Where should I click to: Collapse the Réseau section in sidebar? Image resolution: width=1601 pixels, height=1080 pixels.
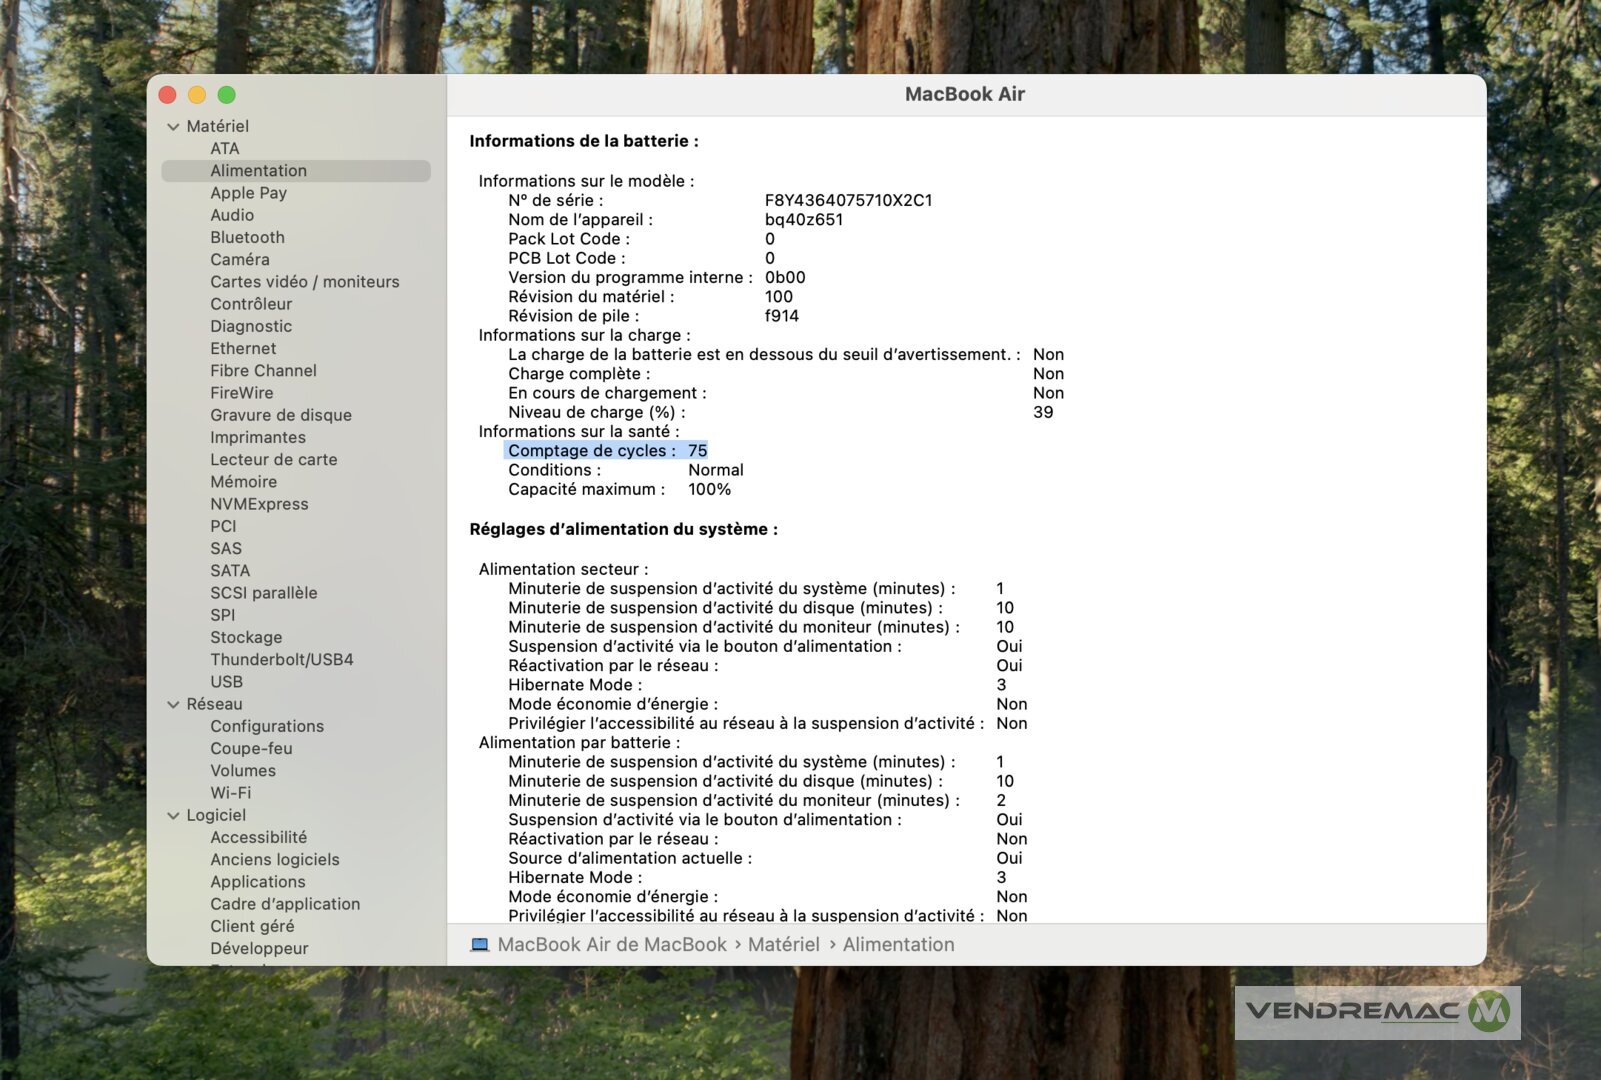(173, 705)
